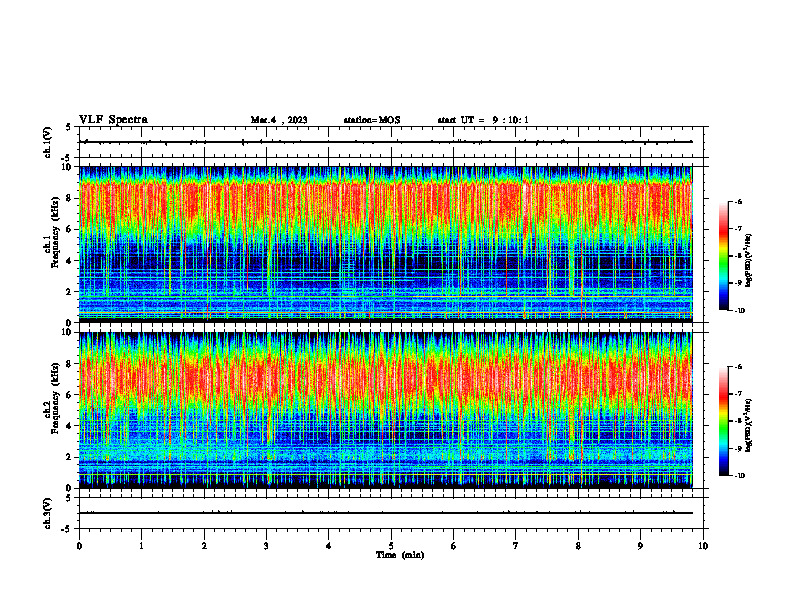792x612 pixels.
Task: Click the "-6" label on ch.2 colorbar
Action: click(x=738, y=367)
